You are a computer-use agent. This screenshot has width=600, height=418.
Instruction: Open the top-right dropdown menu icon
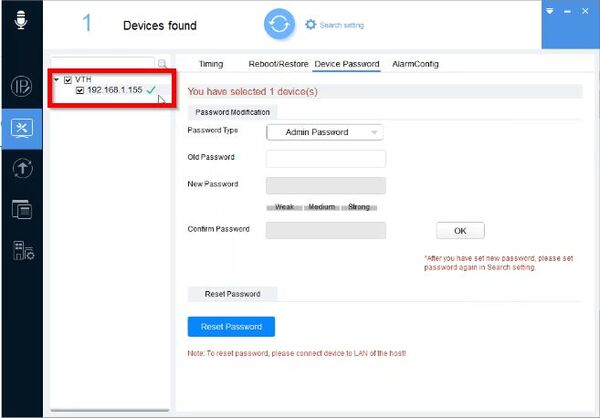pos(549,11)
